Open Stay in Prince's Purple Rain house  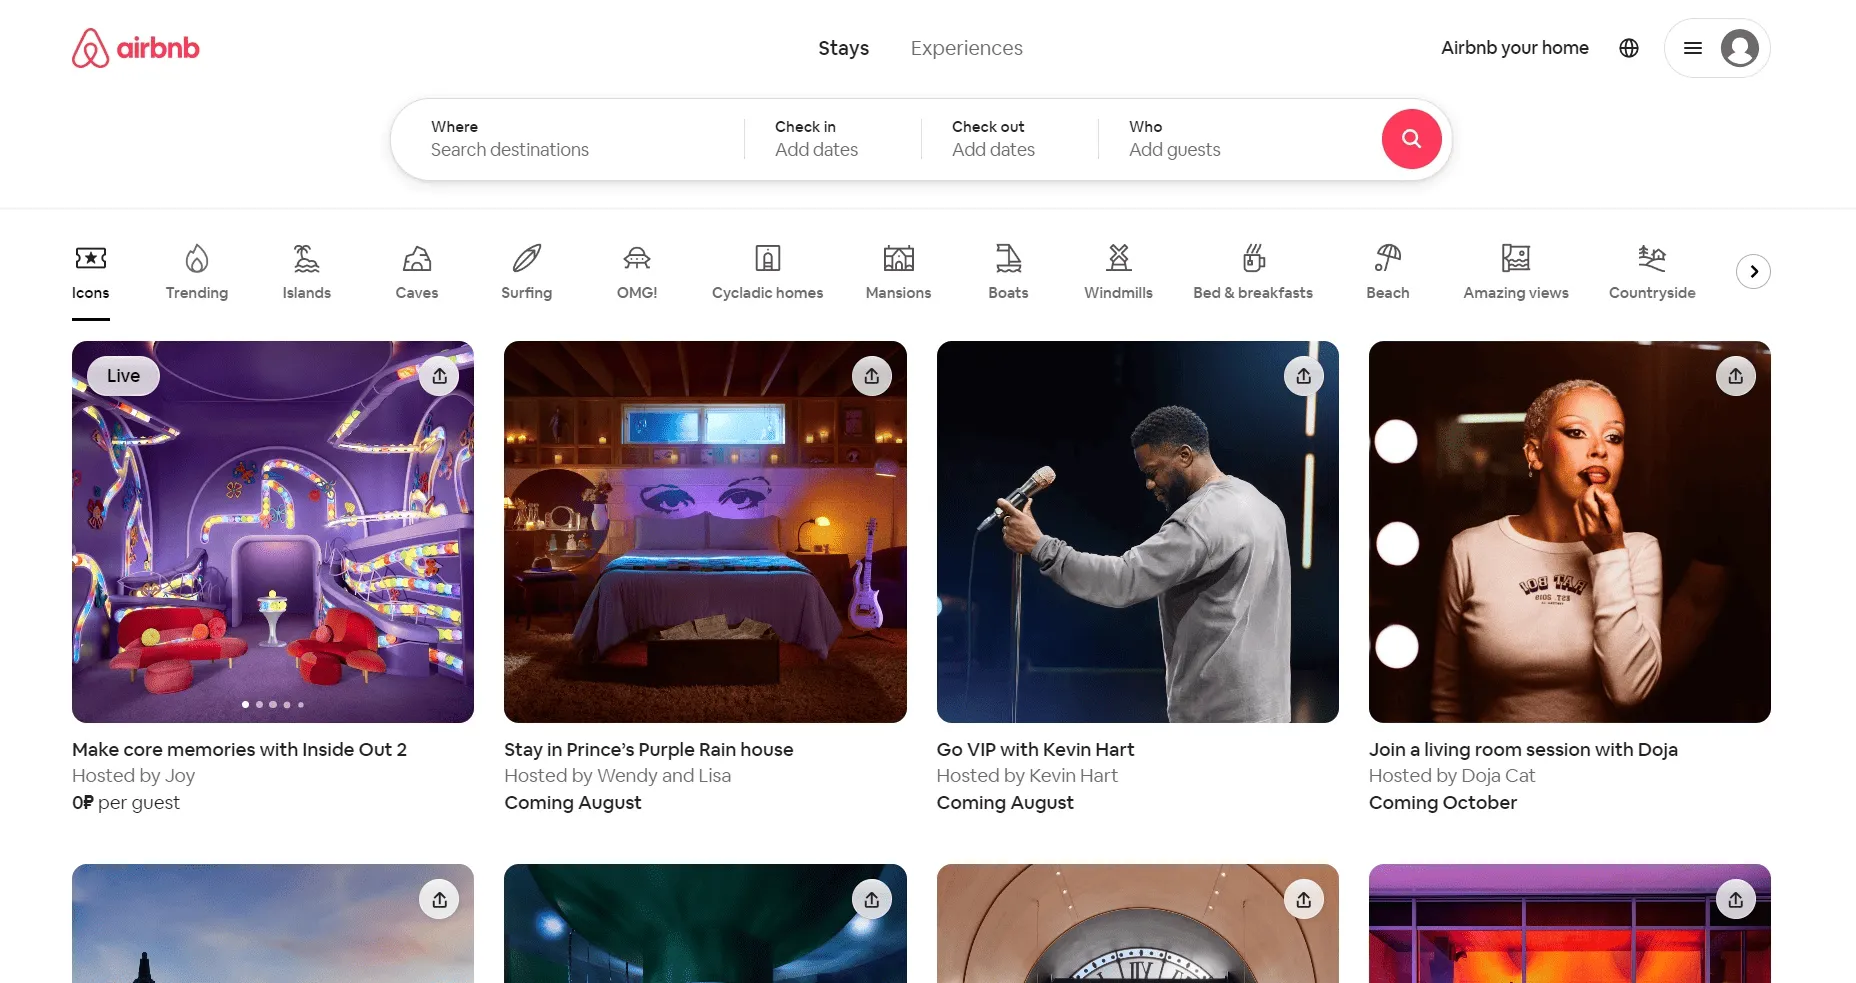(x=648, y=749)
